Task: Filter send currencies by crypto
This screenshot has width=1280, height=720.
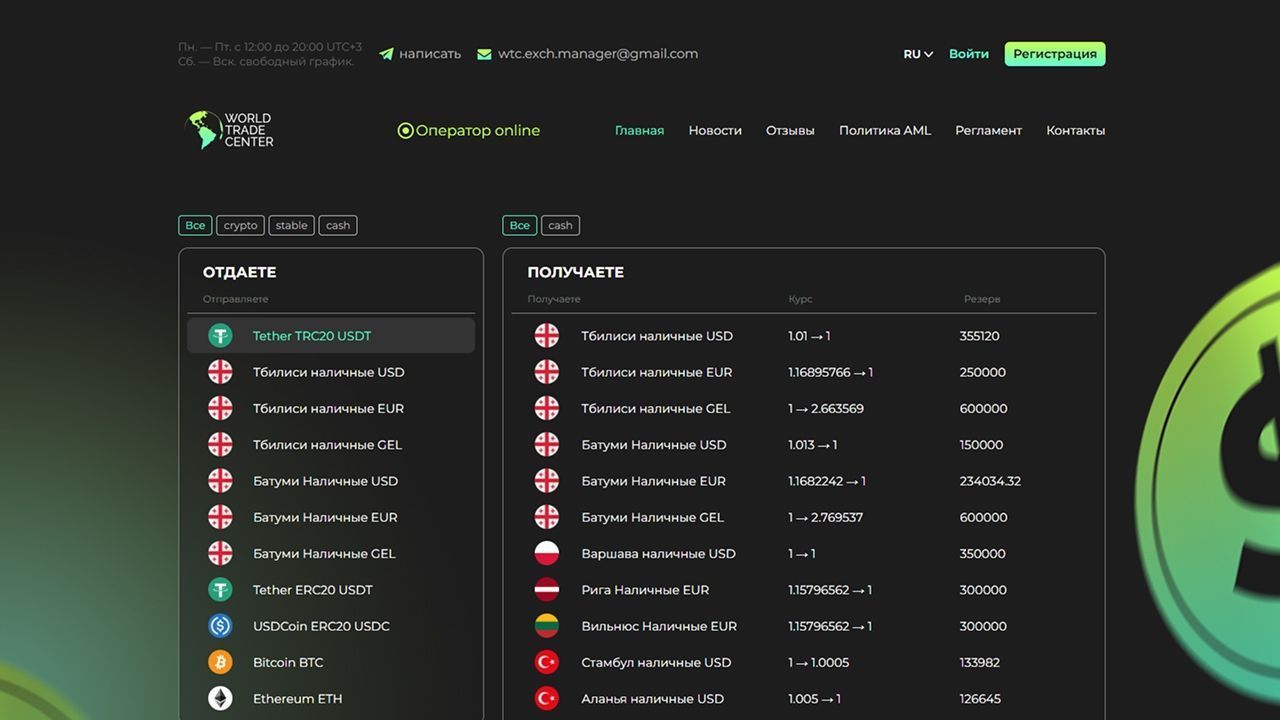Action: pyautogui.click(x=240, y=225)
